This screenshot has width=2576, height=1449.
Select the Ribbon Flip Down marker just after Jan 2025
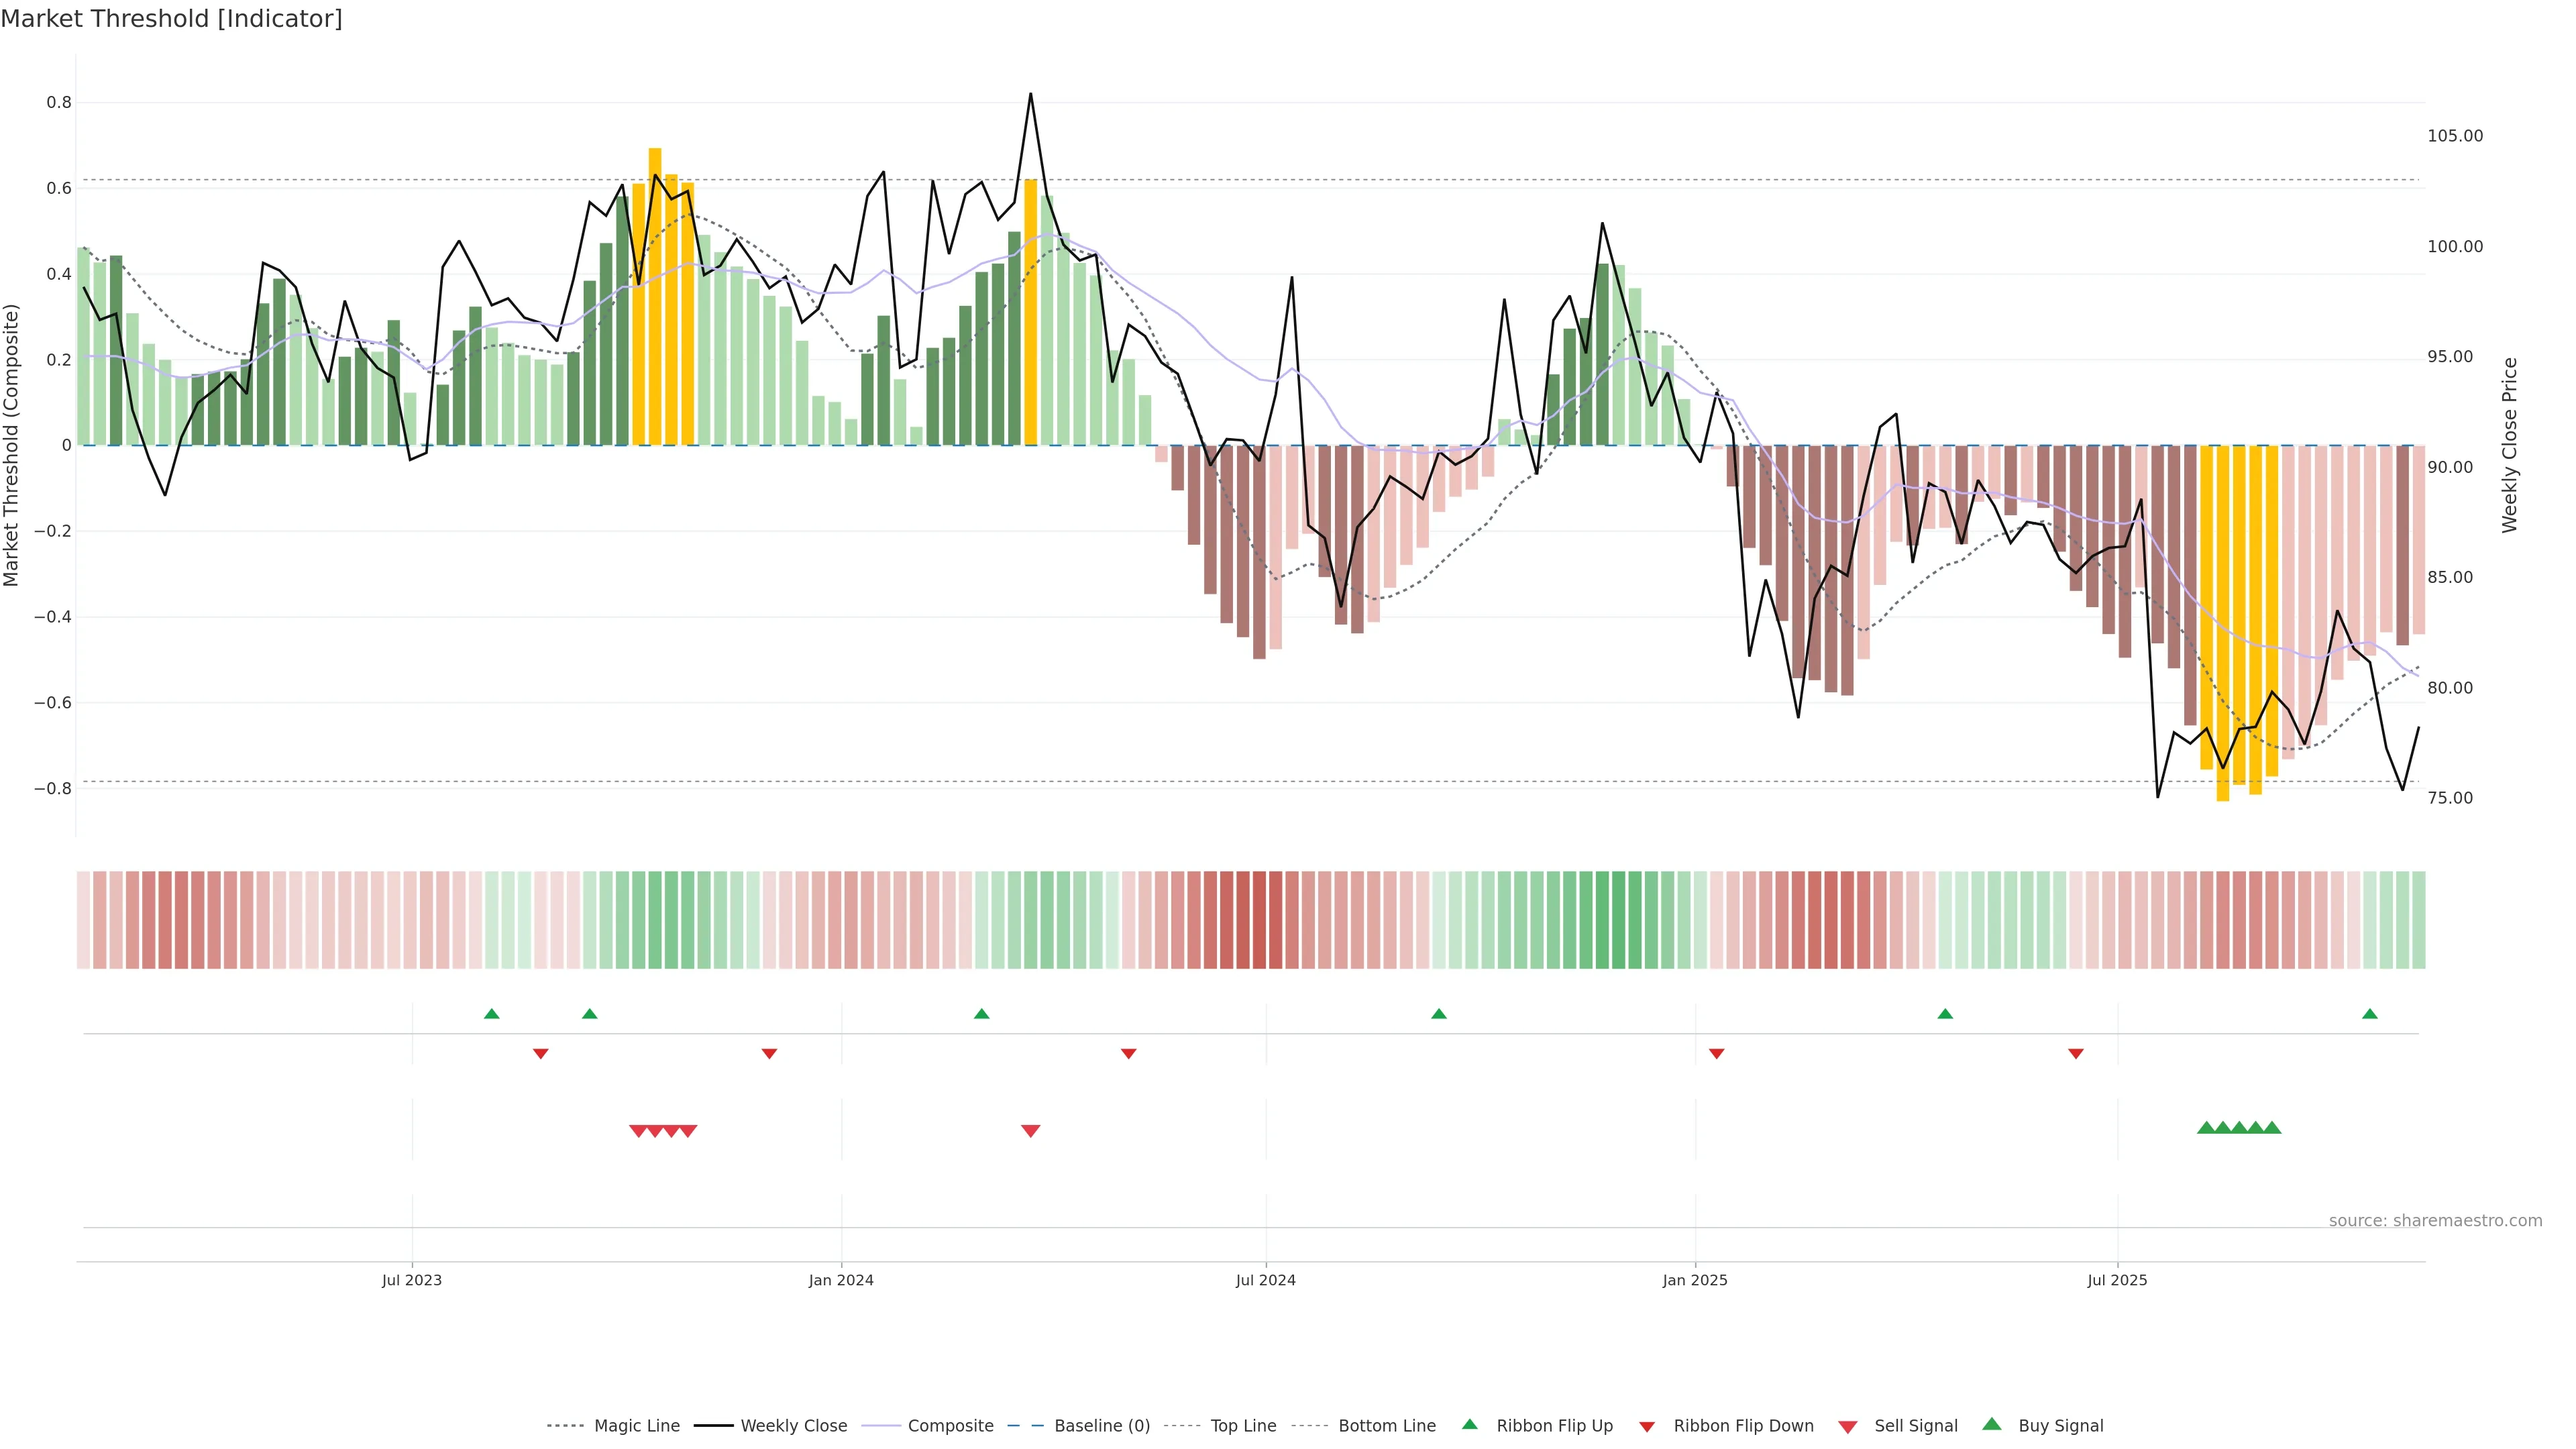[1716, 1054]
